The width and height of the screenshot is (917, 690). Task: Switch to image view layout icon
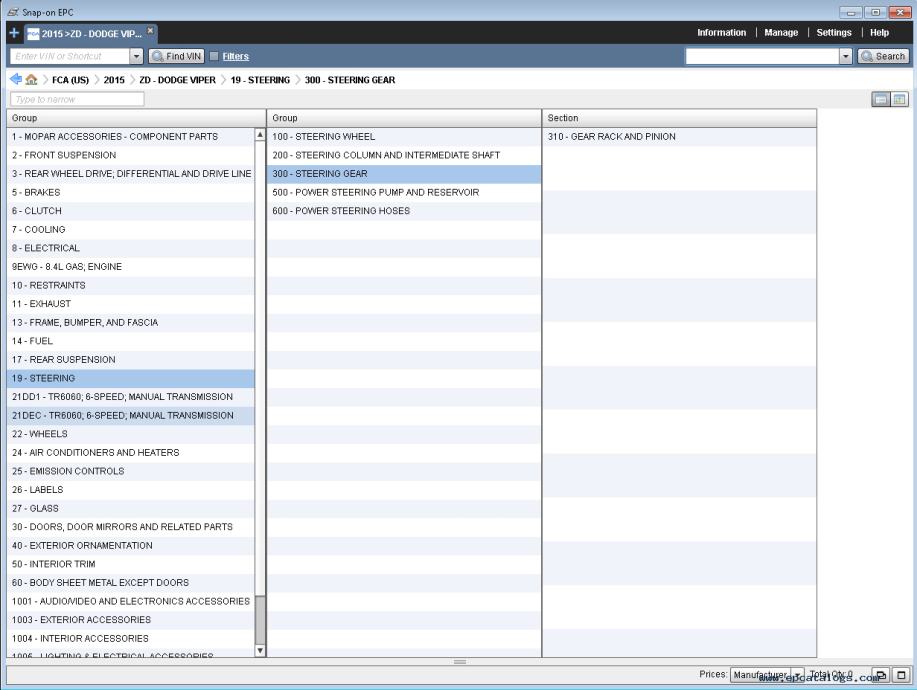tap(899, 100)
